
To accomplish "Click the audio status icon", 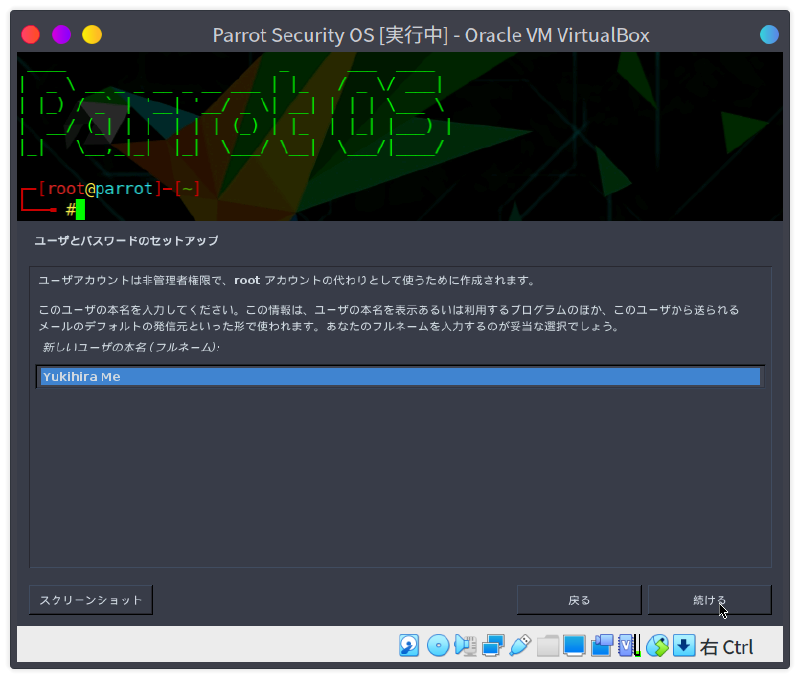I will [465, 645].
